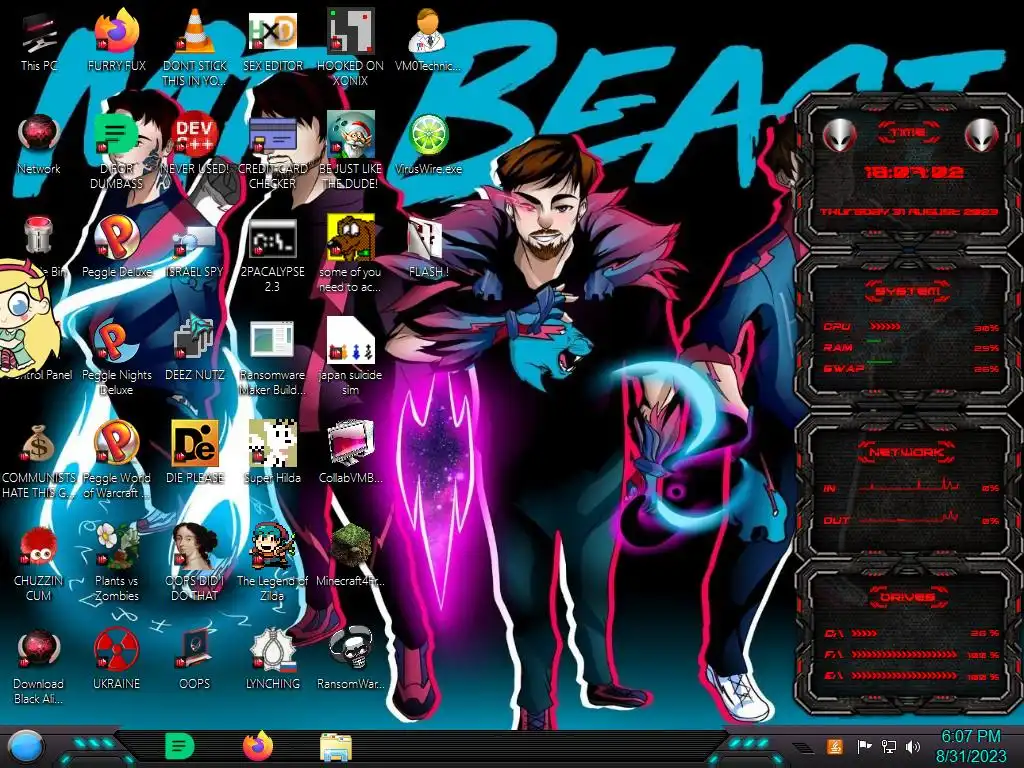Click the left alien head in the TIME widget
The width and height of the screenshot is (1024, 768).
[839, 136]
